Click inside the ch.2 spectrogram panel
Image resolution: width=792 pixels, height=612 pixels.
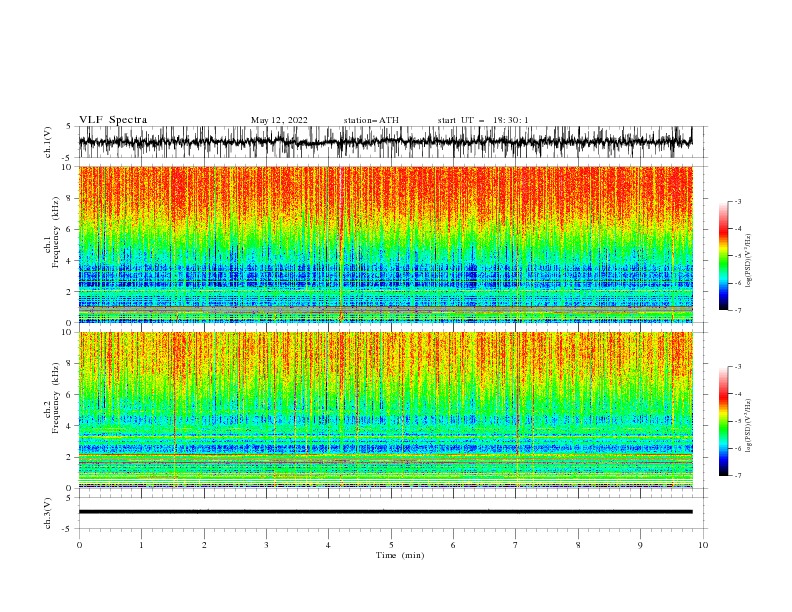click(x=385, y=410)
